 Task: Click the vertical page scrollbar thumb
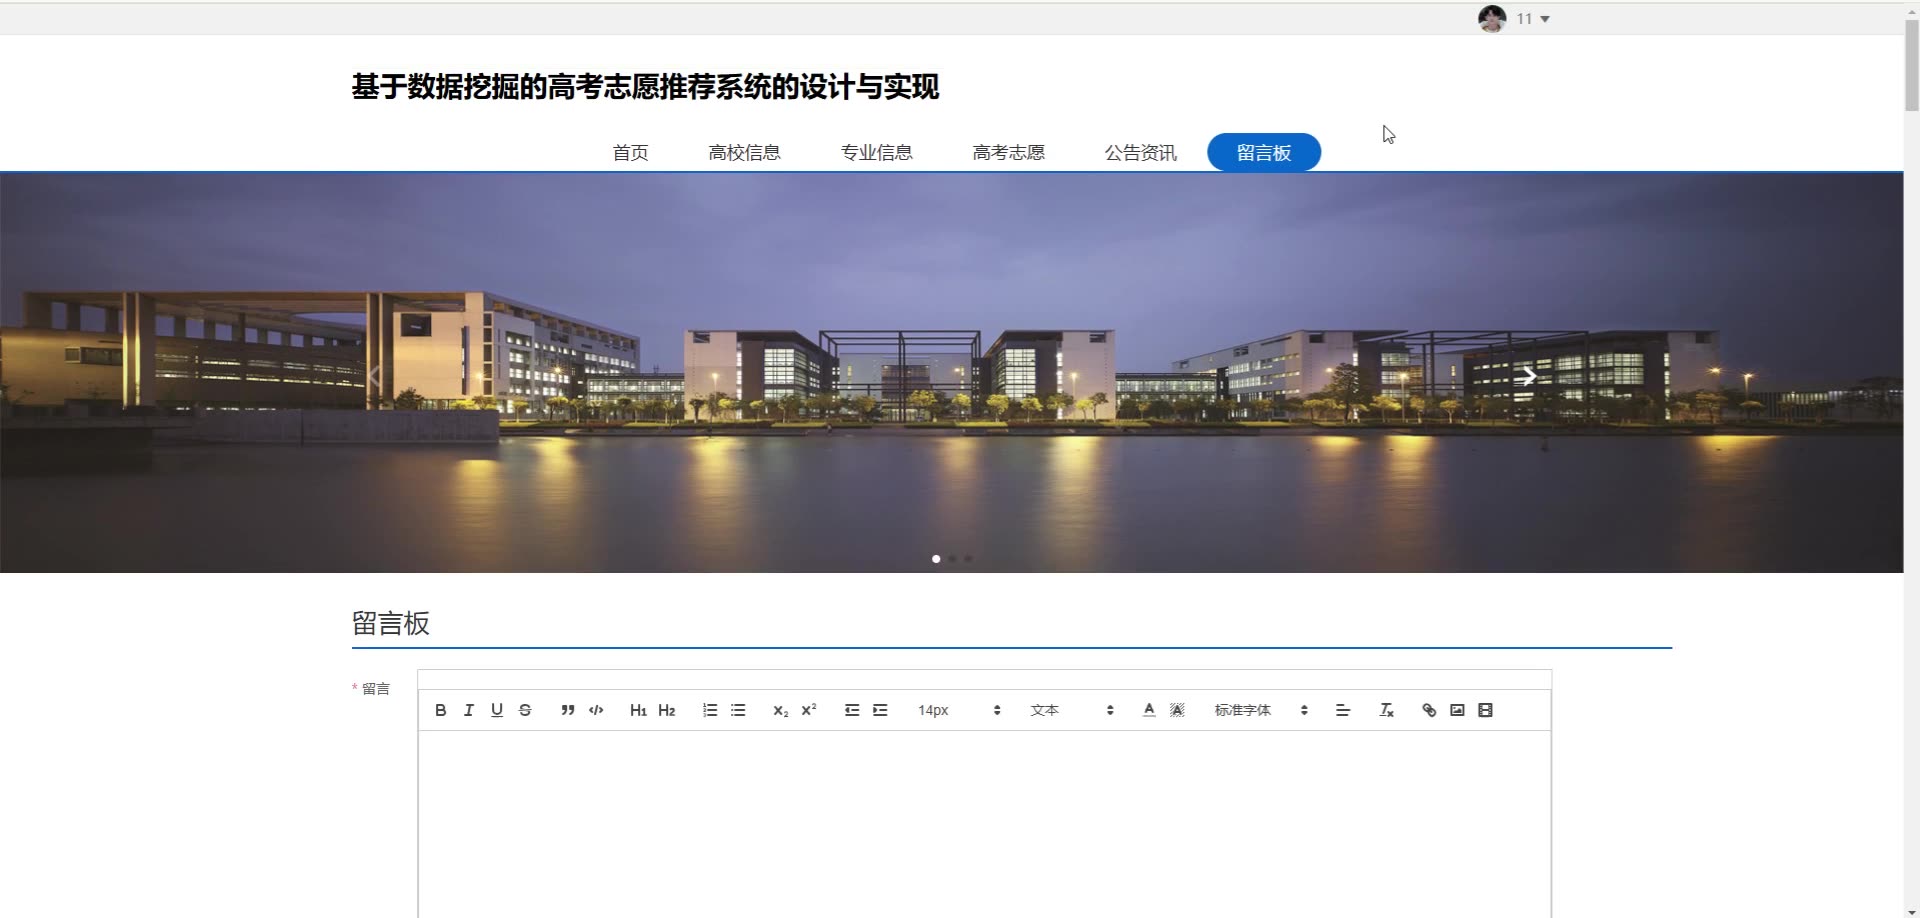coord(1912,65)
